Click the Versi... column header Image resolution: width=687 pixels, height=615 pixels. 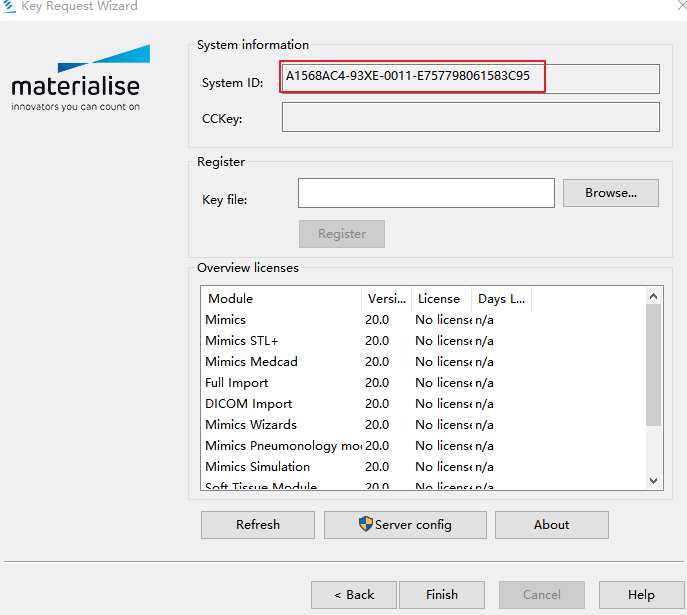point(386,299)
